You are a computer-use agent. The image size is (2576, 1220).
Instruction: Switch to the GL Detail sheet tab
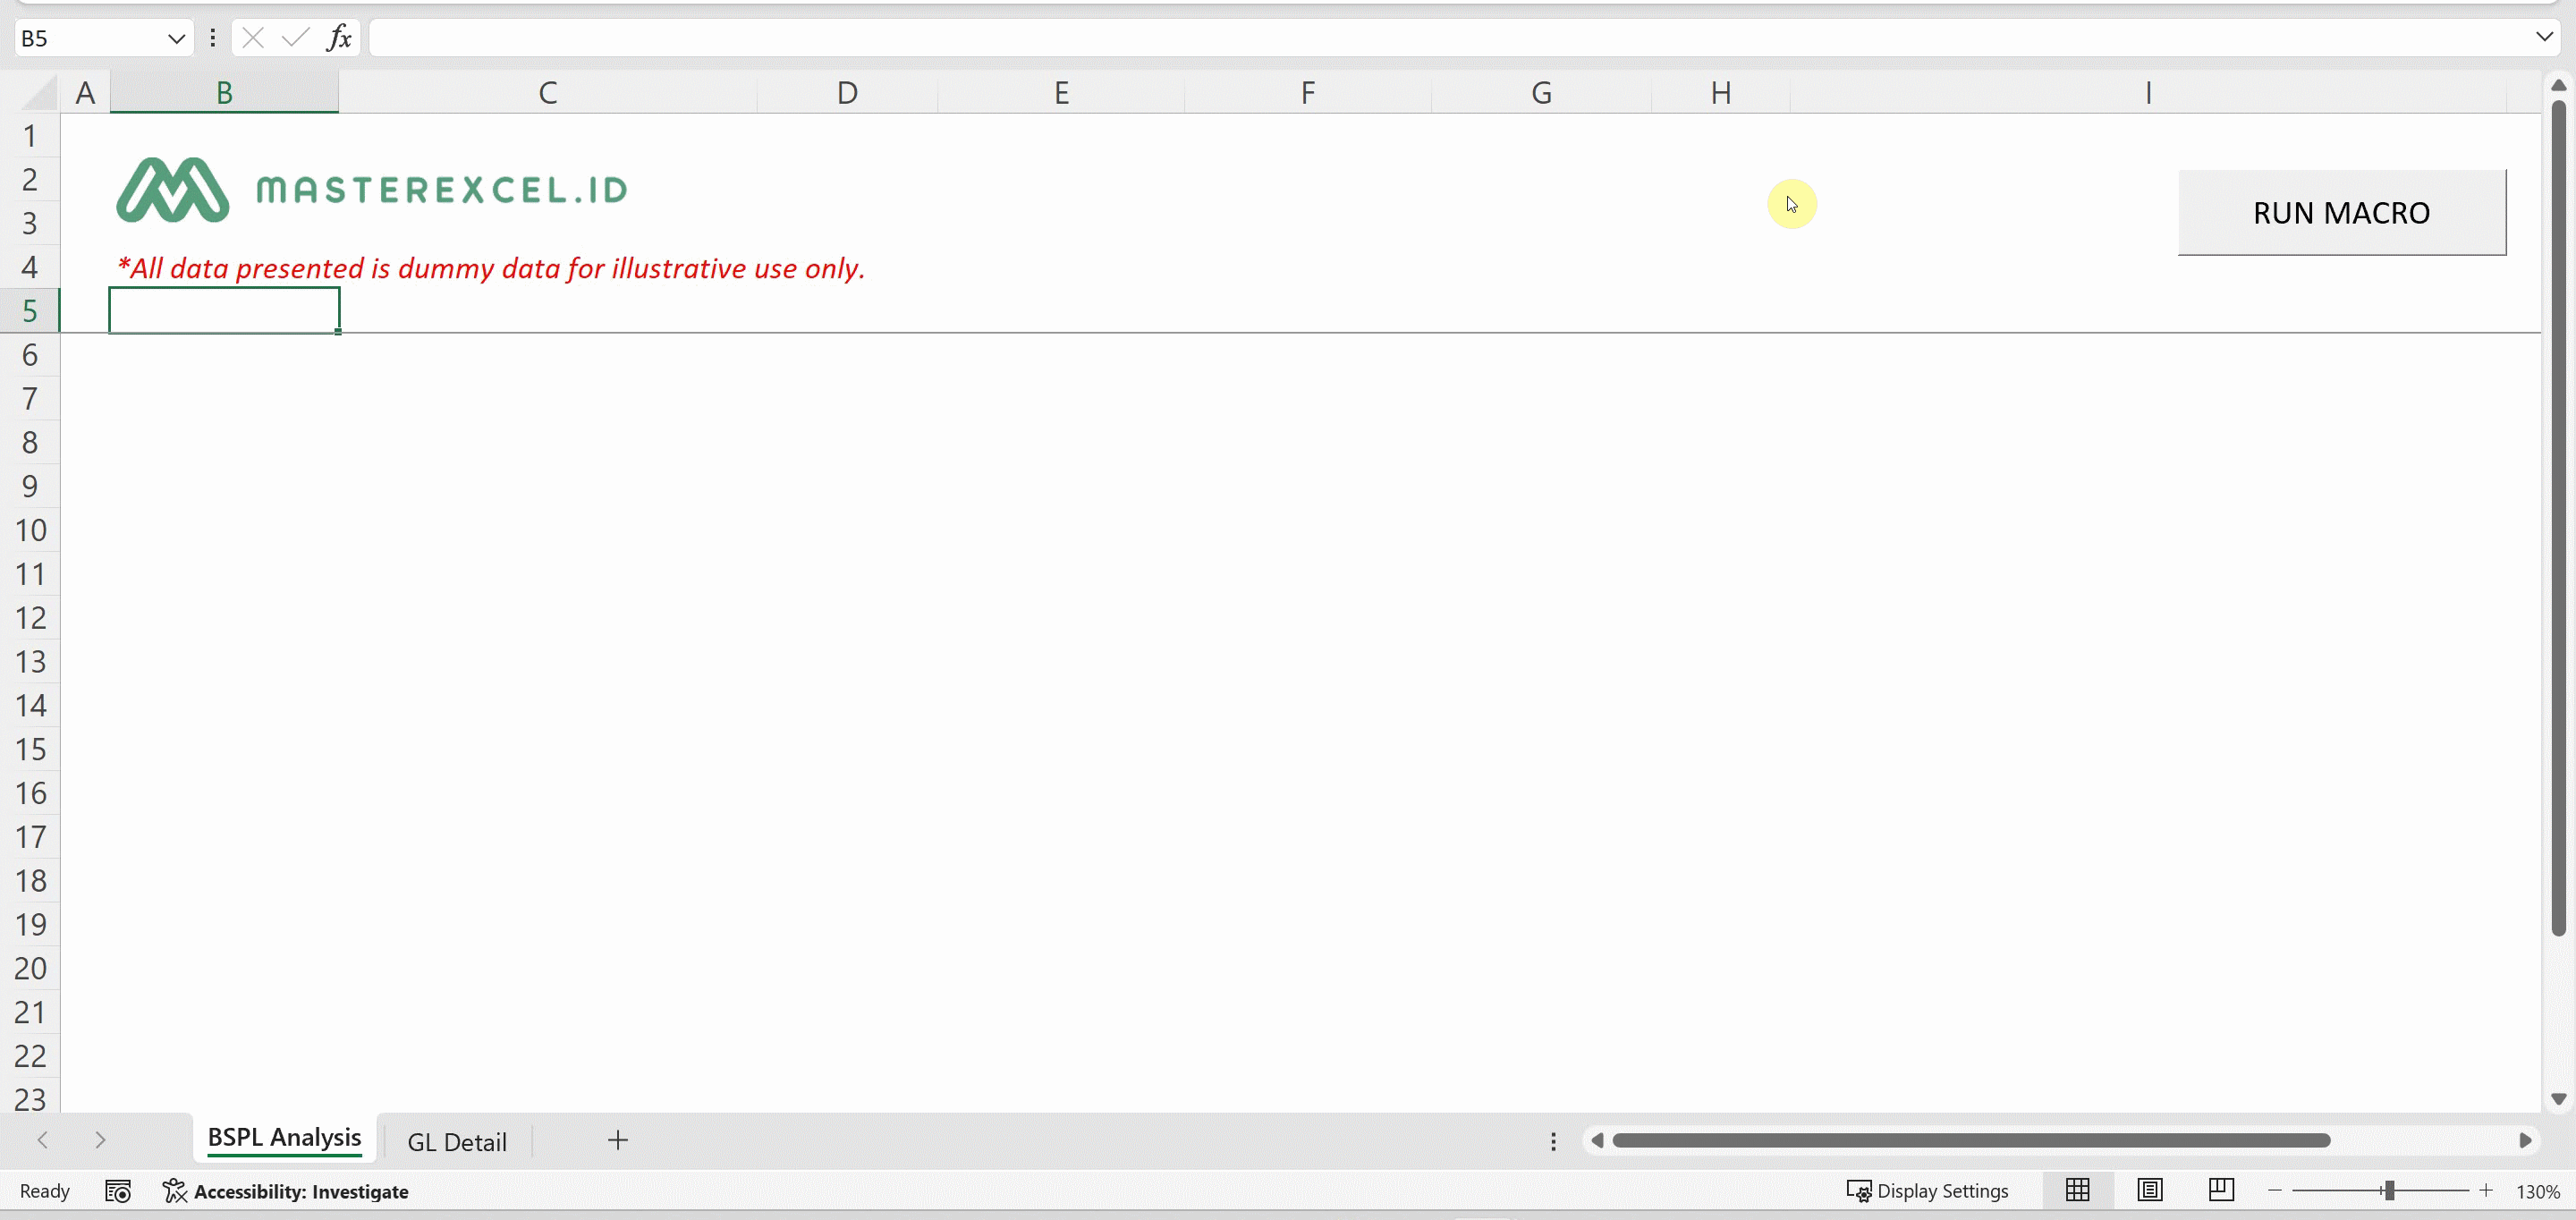(x=457, y=1141)
